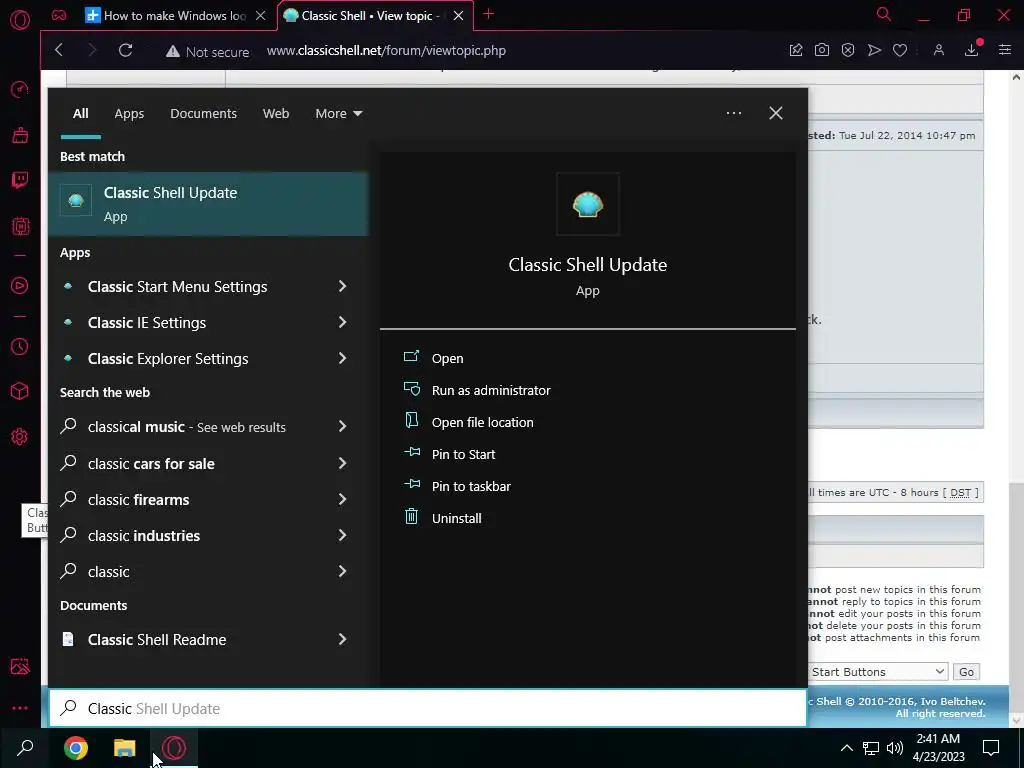The height and width of the screenshot is (768, 1024).
Task: Choose Open file location
Action: [483, 423]
